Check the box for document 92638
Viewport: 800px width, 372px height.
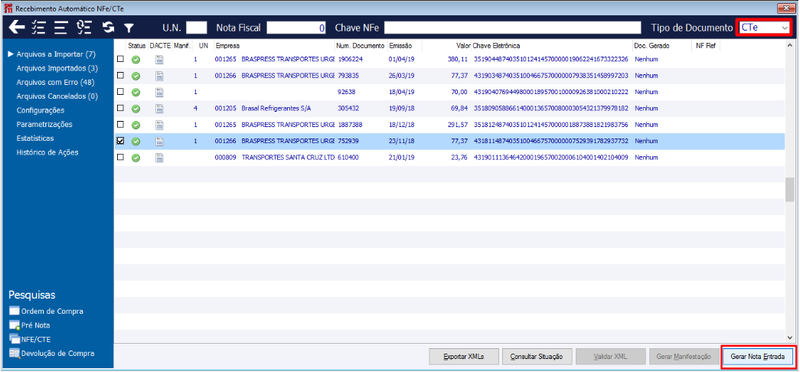pyautogui.click(x=120, y=92)
